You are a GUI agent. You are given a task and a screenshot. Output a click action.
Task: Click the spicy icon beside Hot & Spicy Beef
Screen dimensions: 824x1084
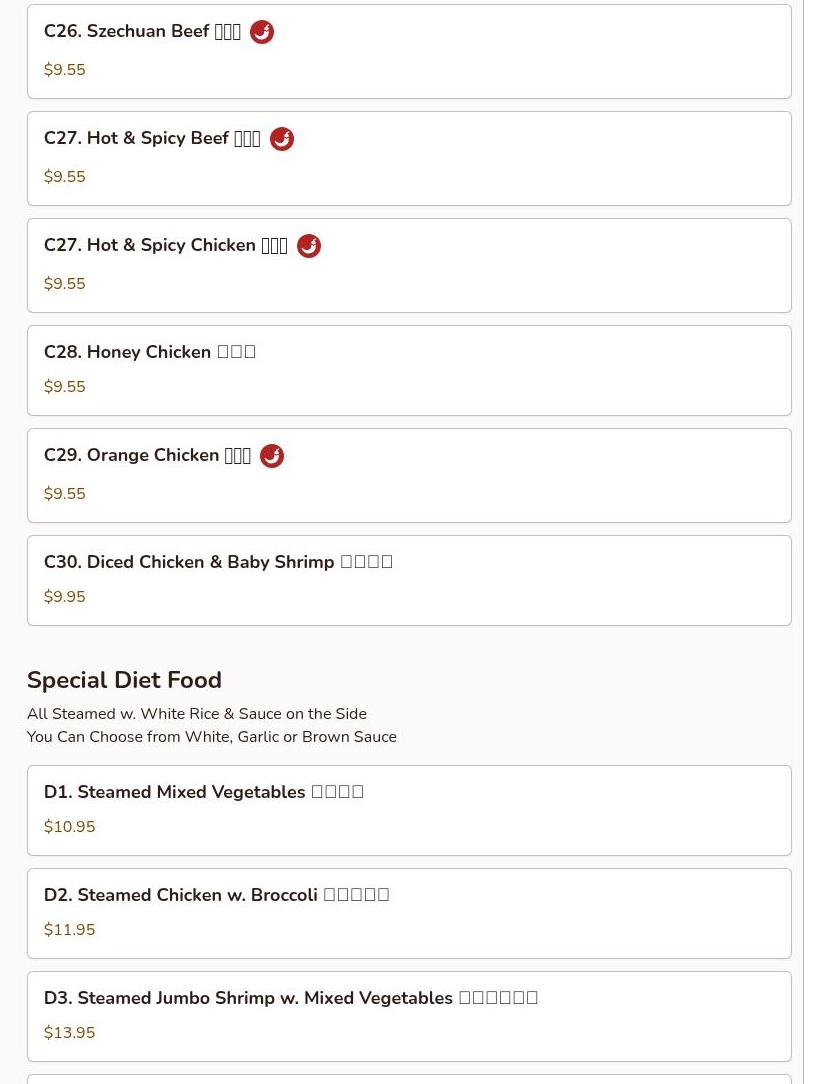[x=281, y=139]
